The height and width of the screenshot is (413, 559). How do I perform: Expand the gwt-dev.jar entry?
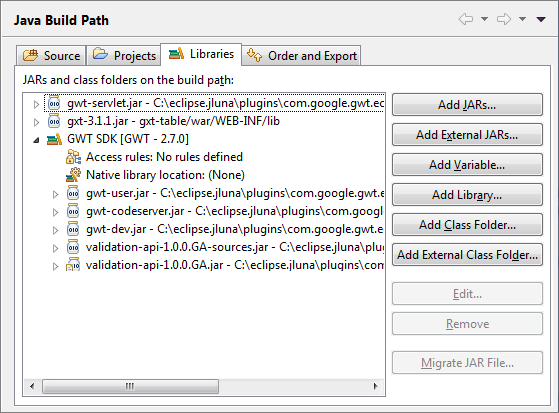pyautogui.click(x=55, y=230)
